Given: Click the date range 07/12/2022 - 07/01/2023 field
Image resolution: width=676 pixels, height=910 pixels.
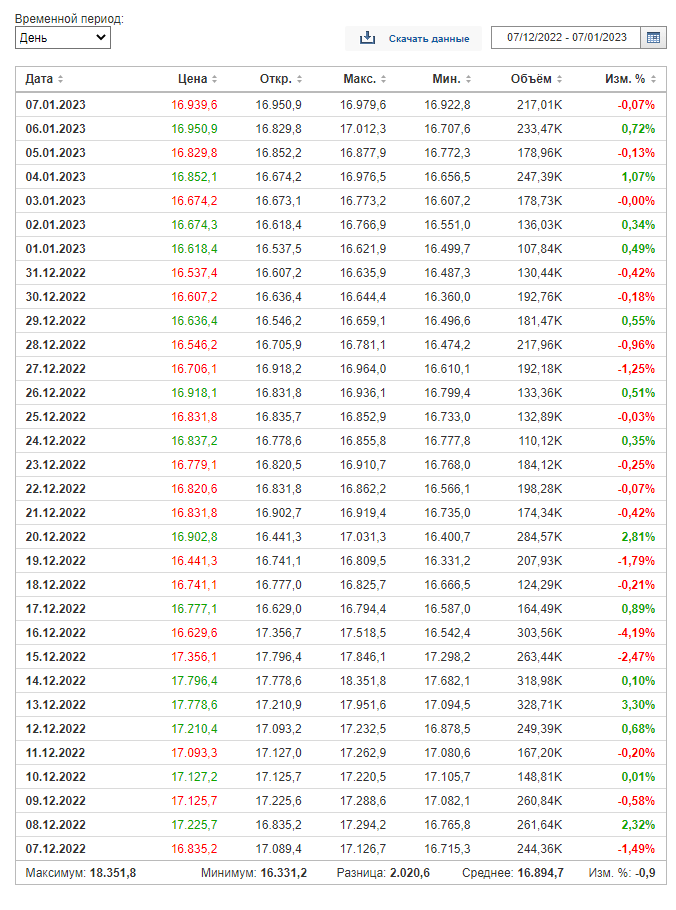Looking at the screenshot, I should pyautogui.click(x=566, y=38).
